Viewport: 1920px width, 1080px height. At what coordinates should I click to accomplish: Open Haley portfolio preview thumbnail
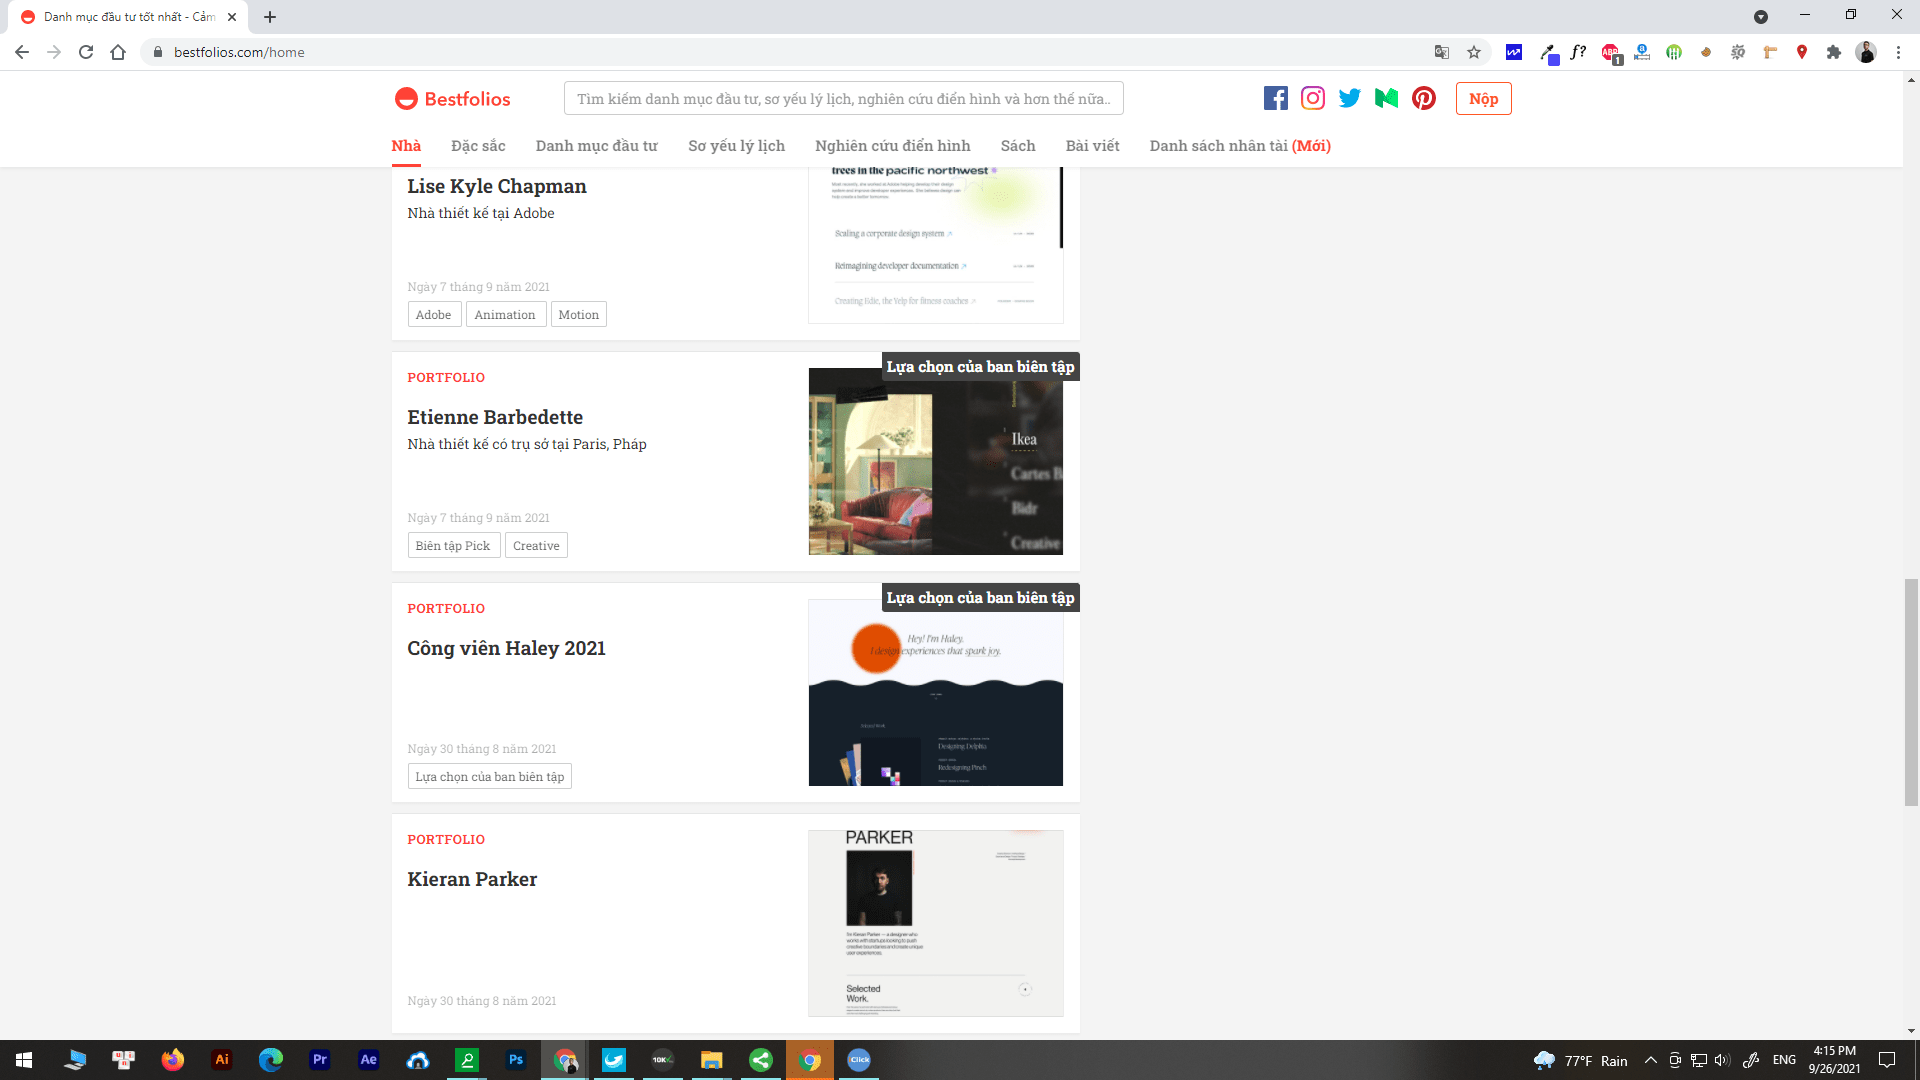pyautogui.click(x=935, y=692)
